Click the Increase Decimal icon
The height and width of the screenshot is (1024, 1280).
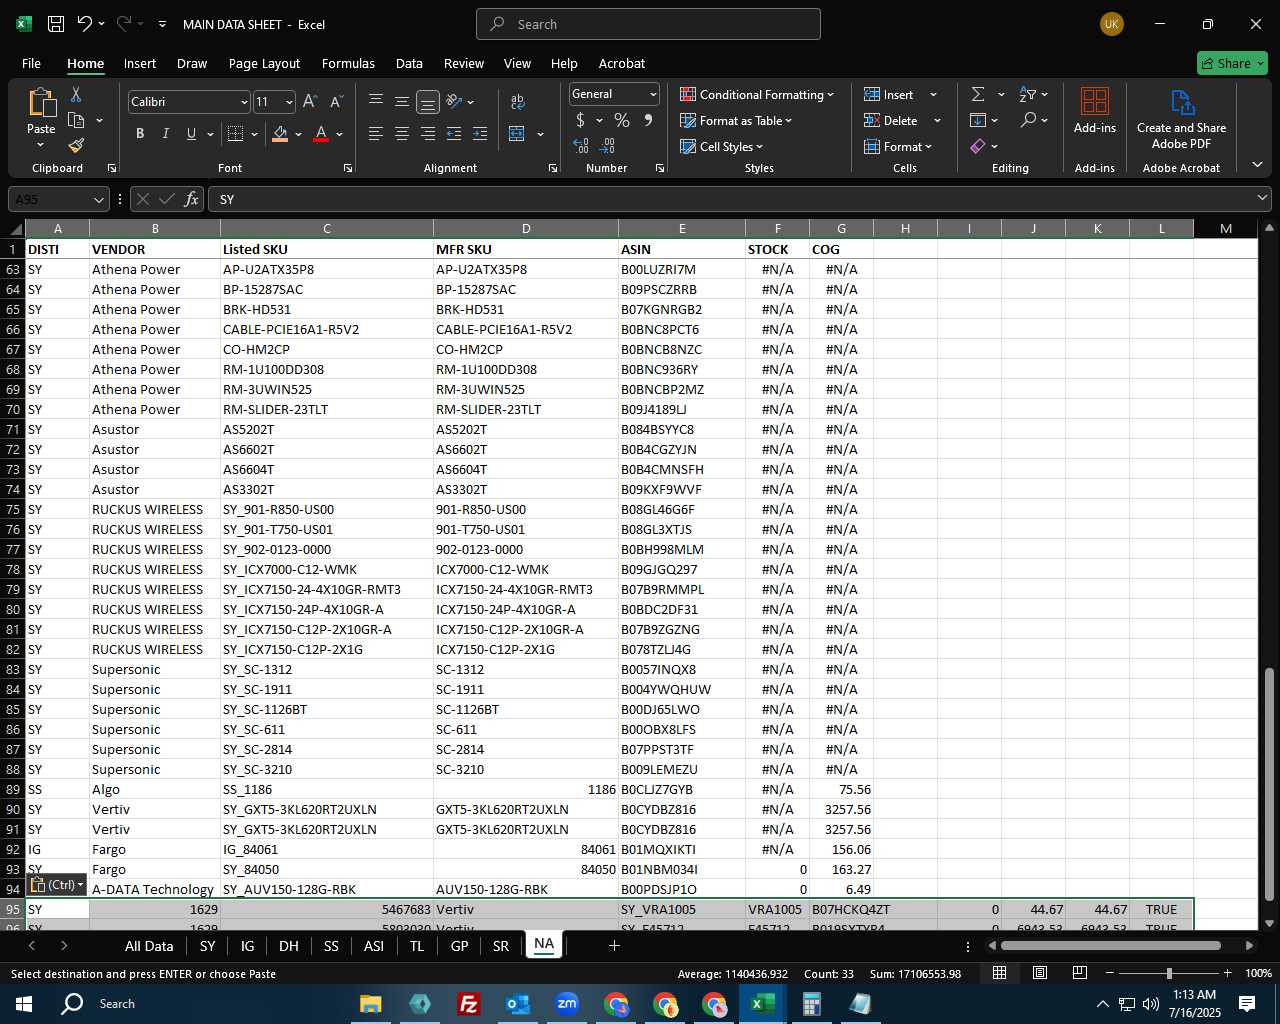click(x=581, y=146)
